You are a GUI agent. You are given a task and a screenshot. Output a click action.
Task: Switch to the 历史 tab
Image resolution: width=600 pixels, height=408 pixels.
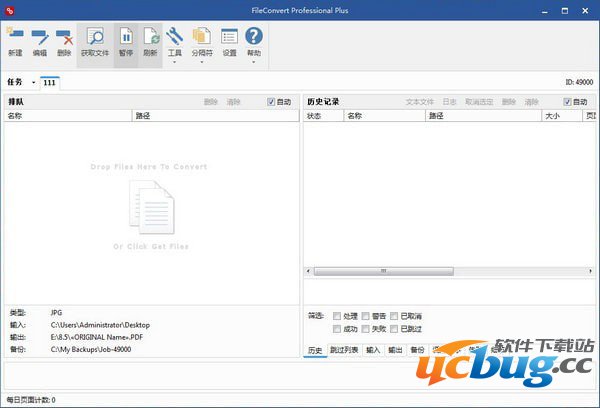point(315,350)
